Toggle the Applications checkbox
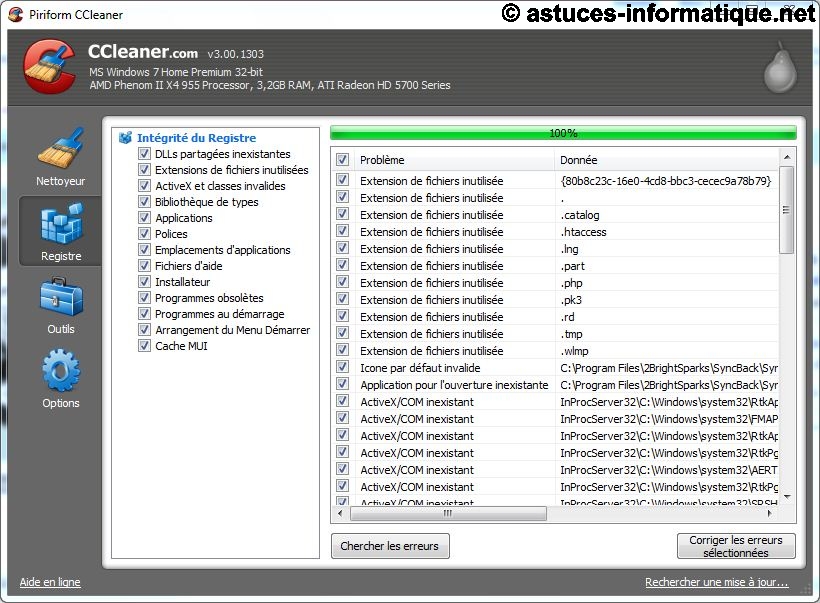 point(144,218)
